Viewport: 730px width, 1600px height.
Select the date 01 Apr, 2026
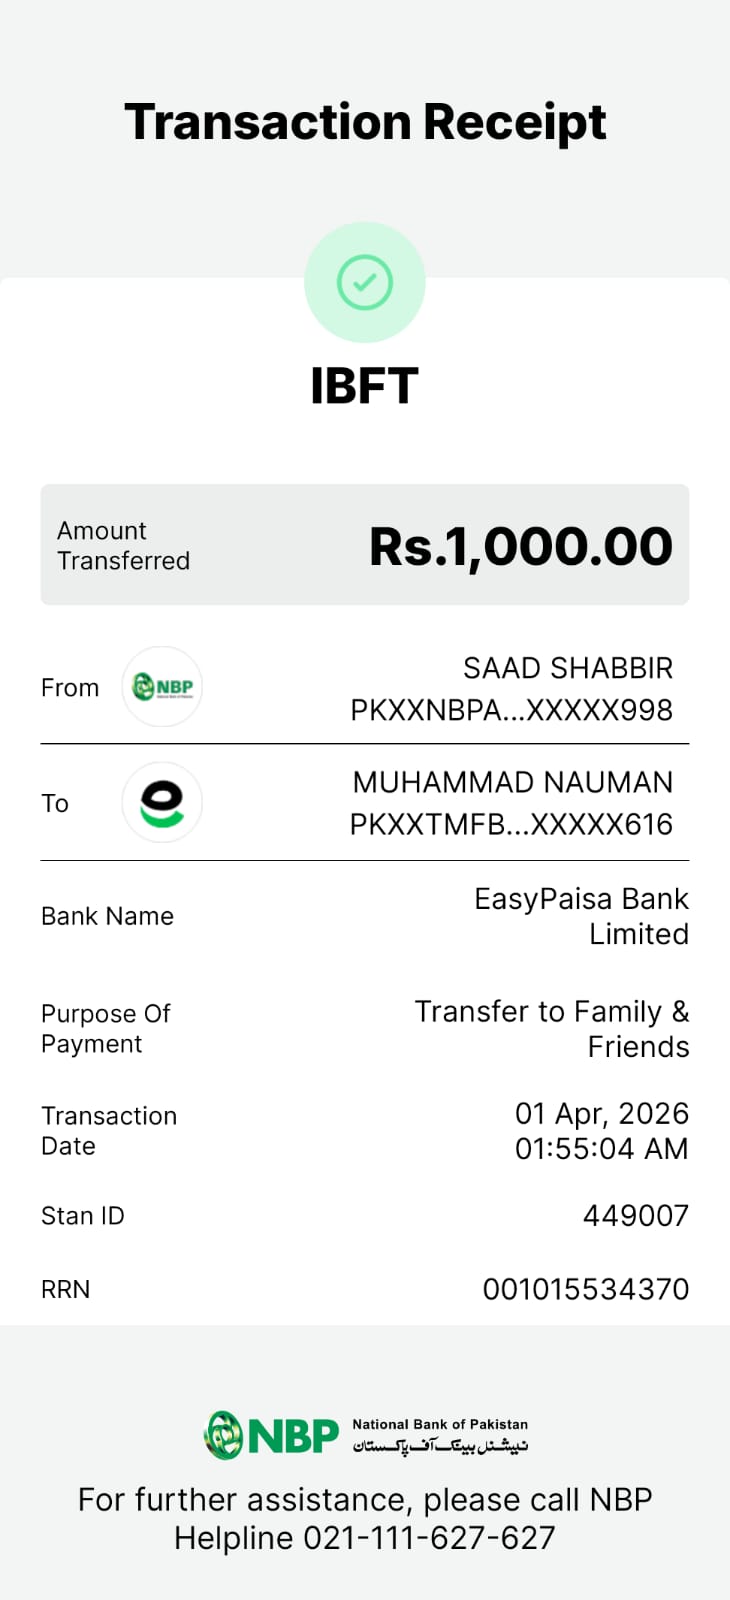(601, 1114)
